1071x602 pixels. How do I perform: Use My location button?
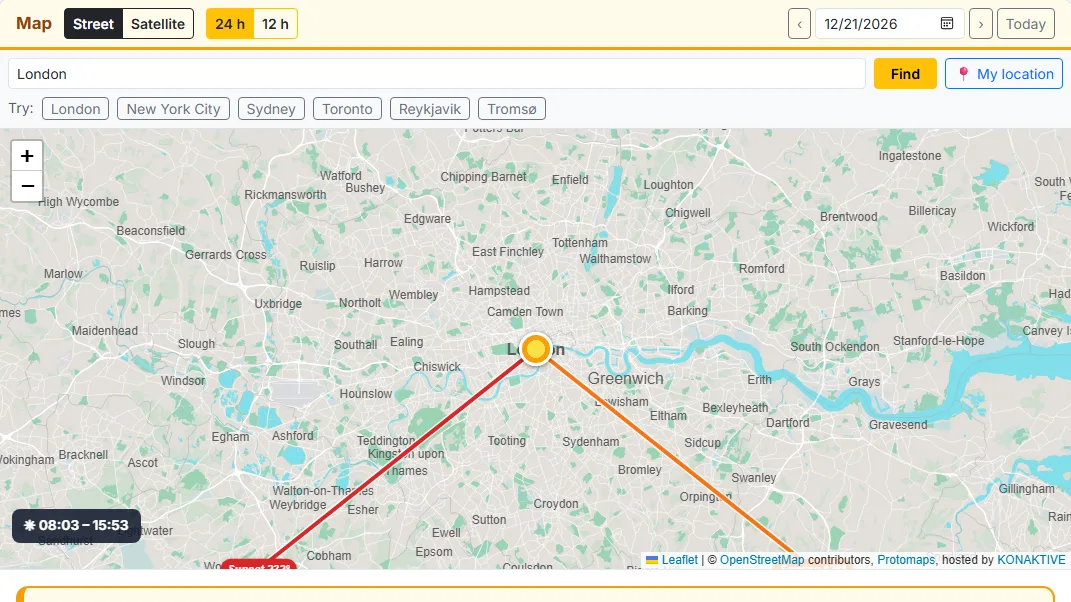[x=1004, y=74]
